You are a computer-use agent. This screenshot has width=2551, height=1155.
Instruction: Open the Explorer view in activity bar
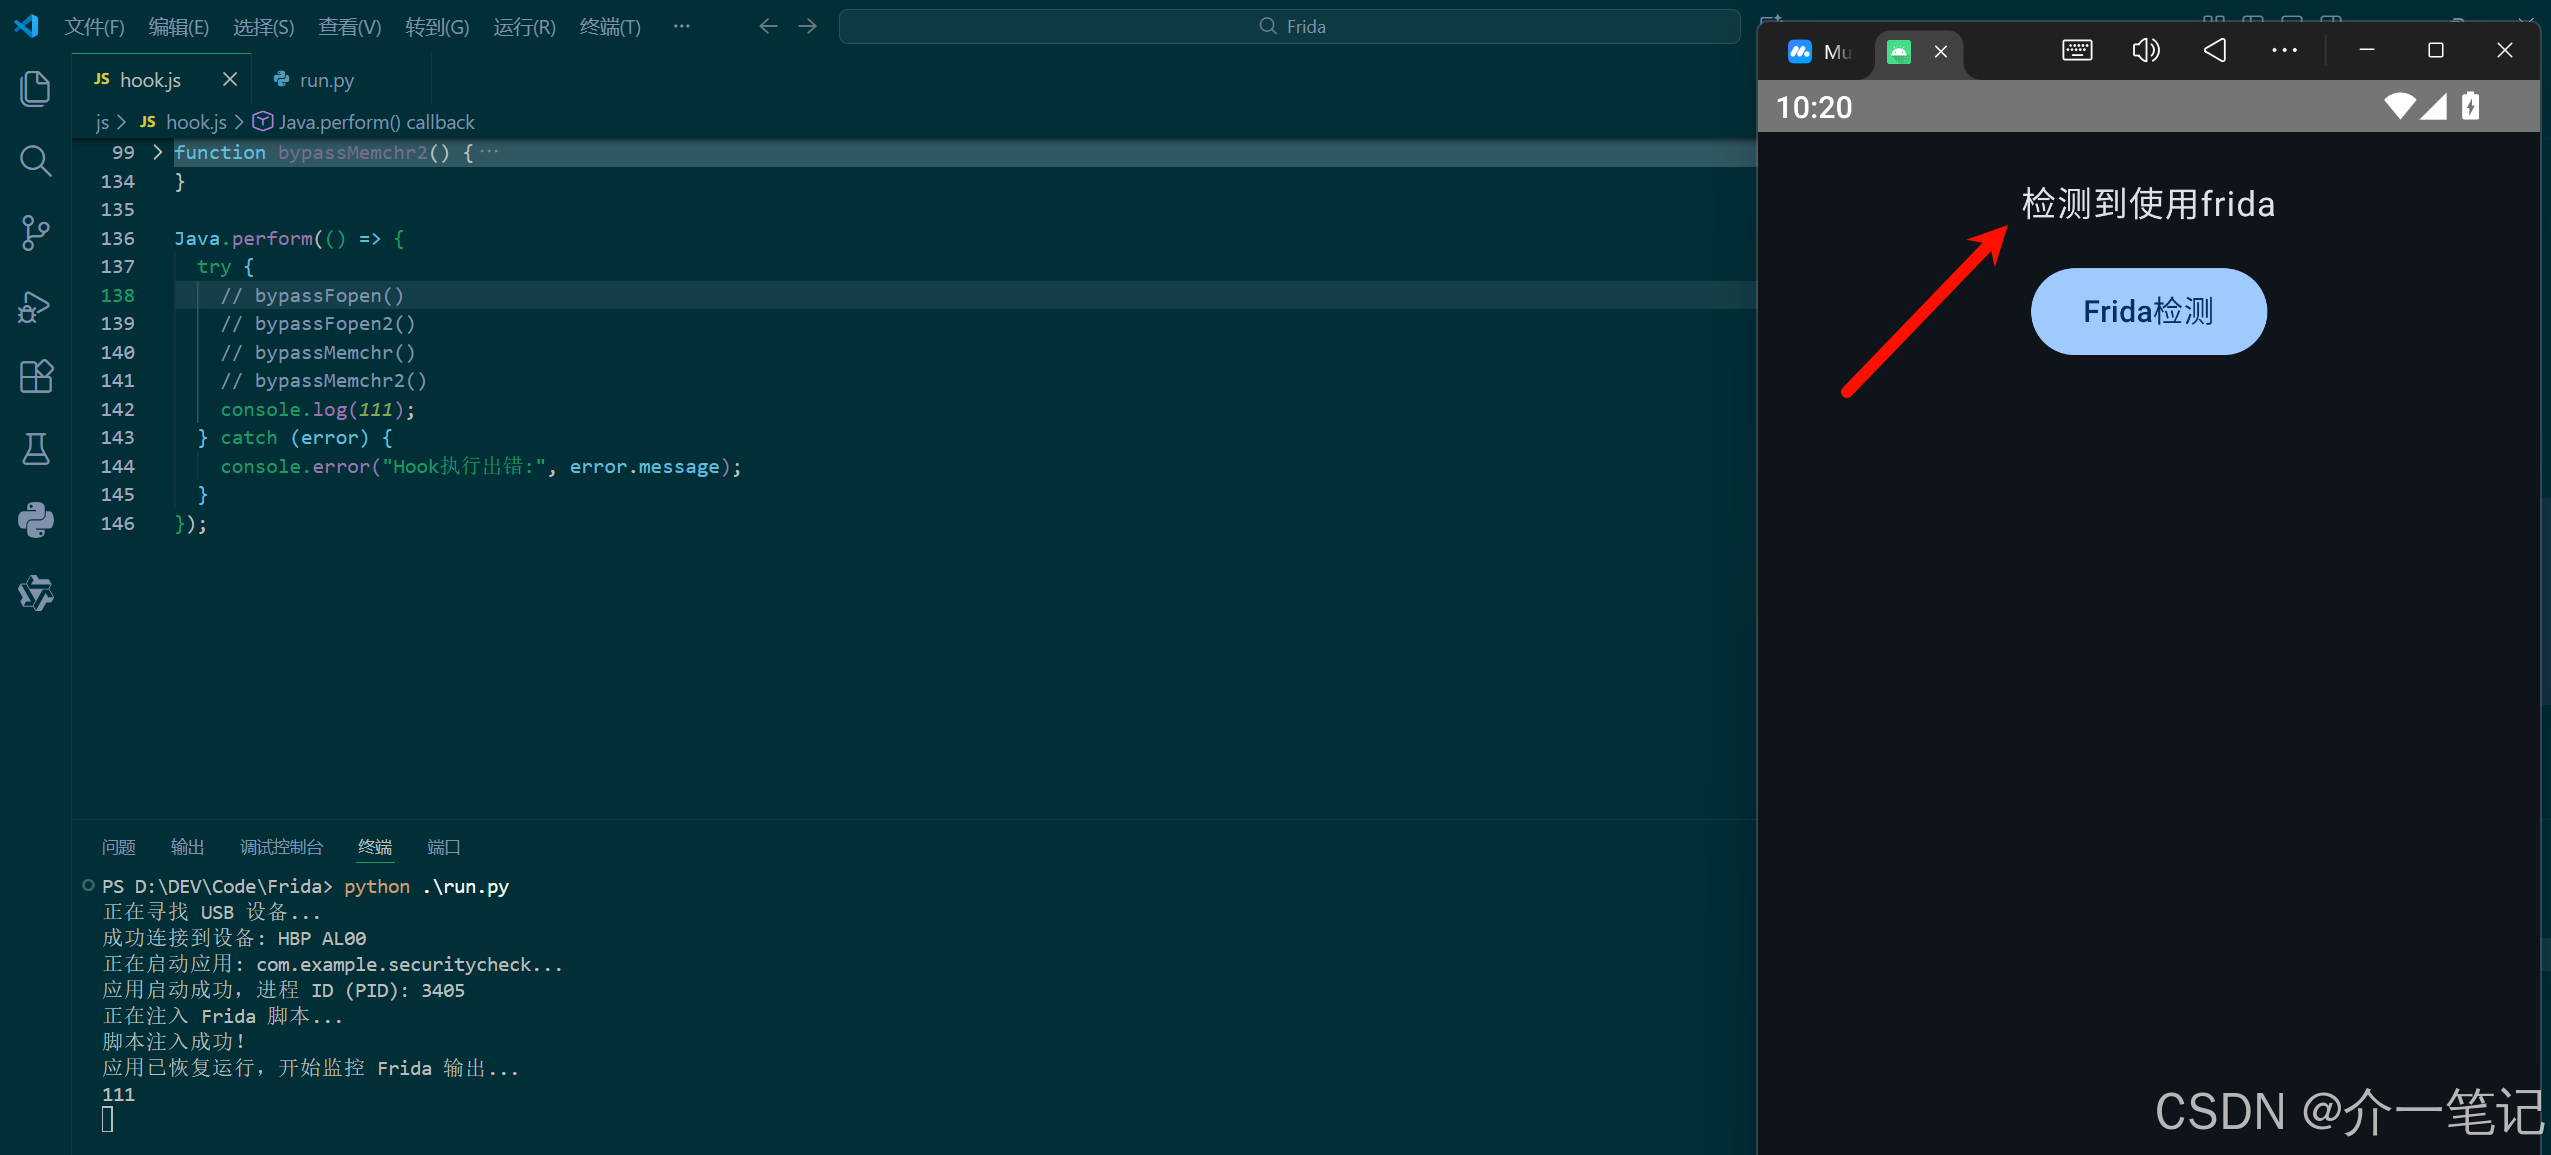(35, 89)
